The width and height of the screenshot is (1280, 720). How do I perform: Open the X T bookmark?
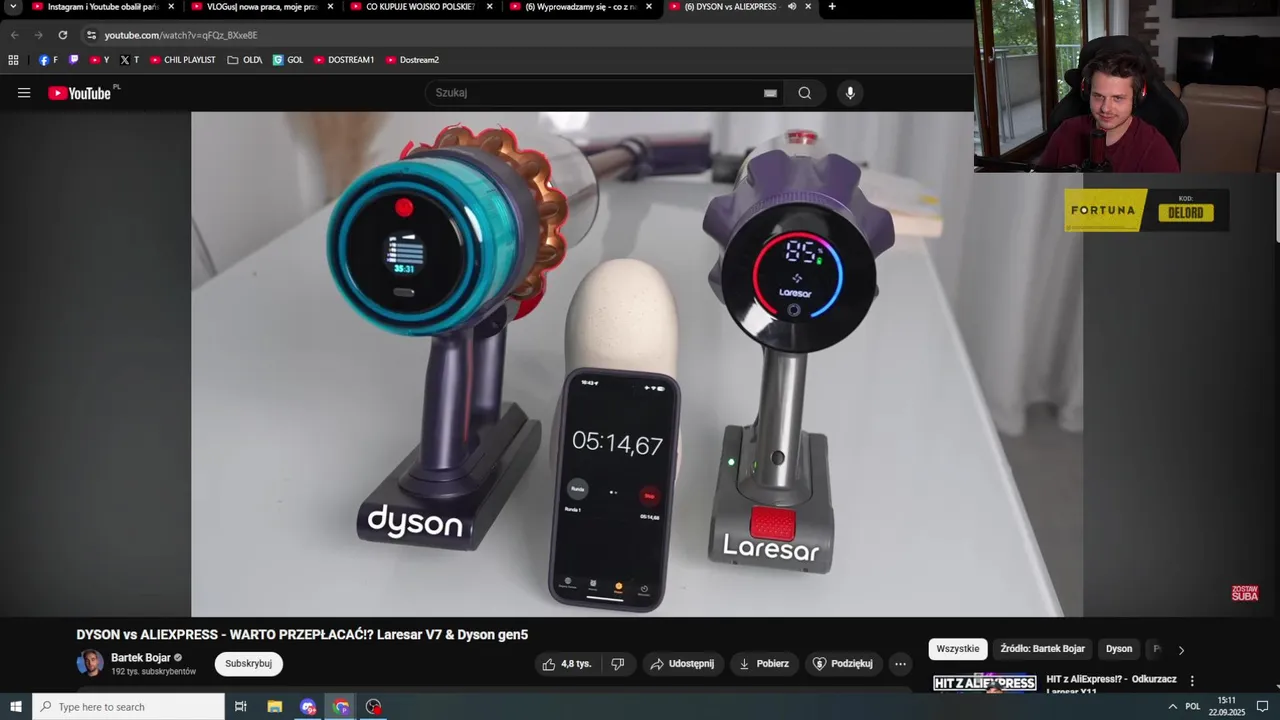pos(129,60)
